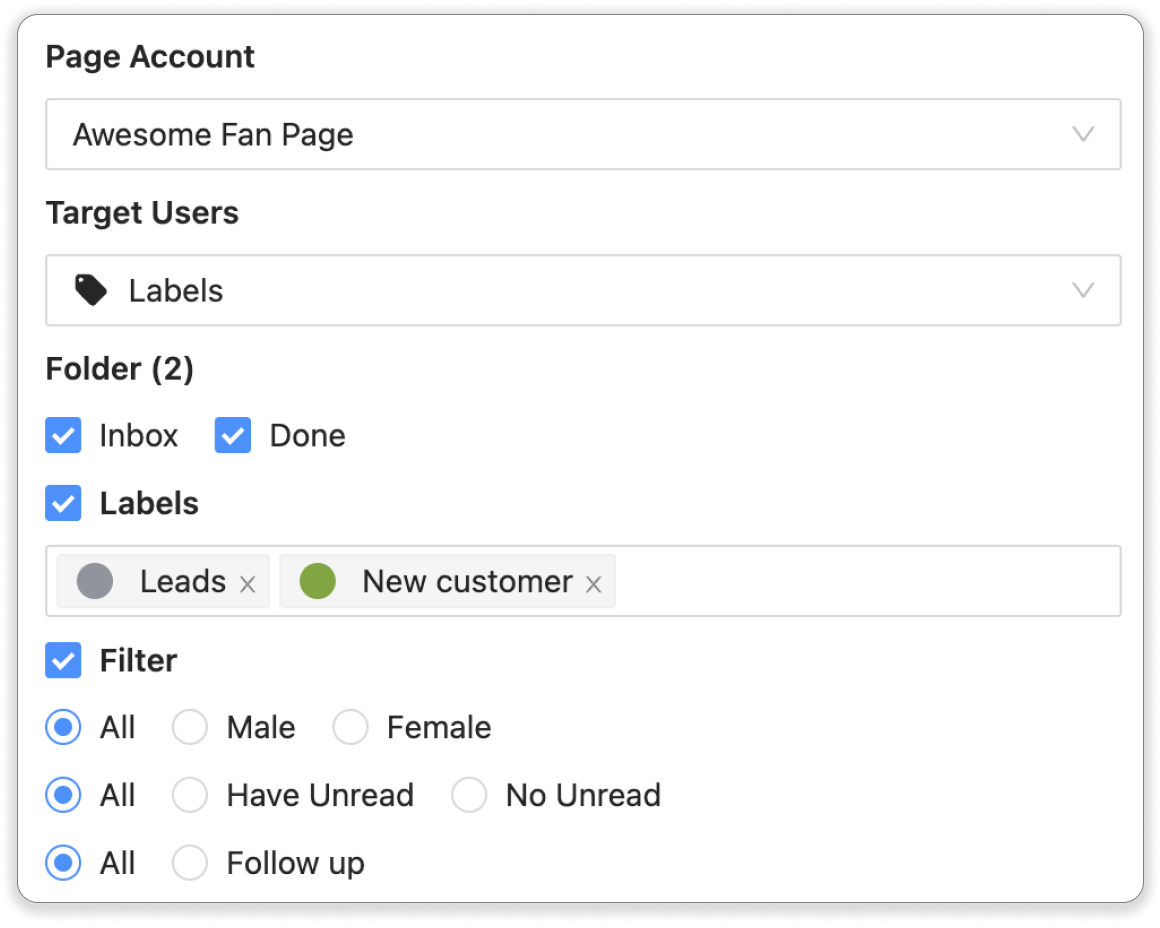Open the Labels target dropdown

583,290
